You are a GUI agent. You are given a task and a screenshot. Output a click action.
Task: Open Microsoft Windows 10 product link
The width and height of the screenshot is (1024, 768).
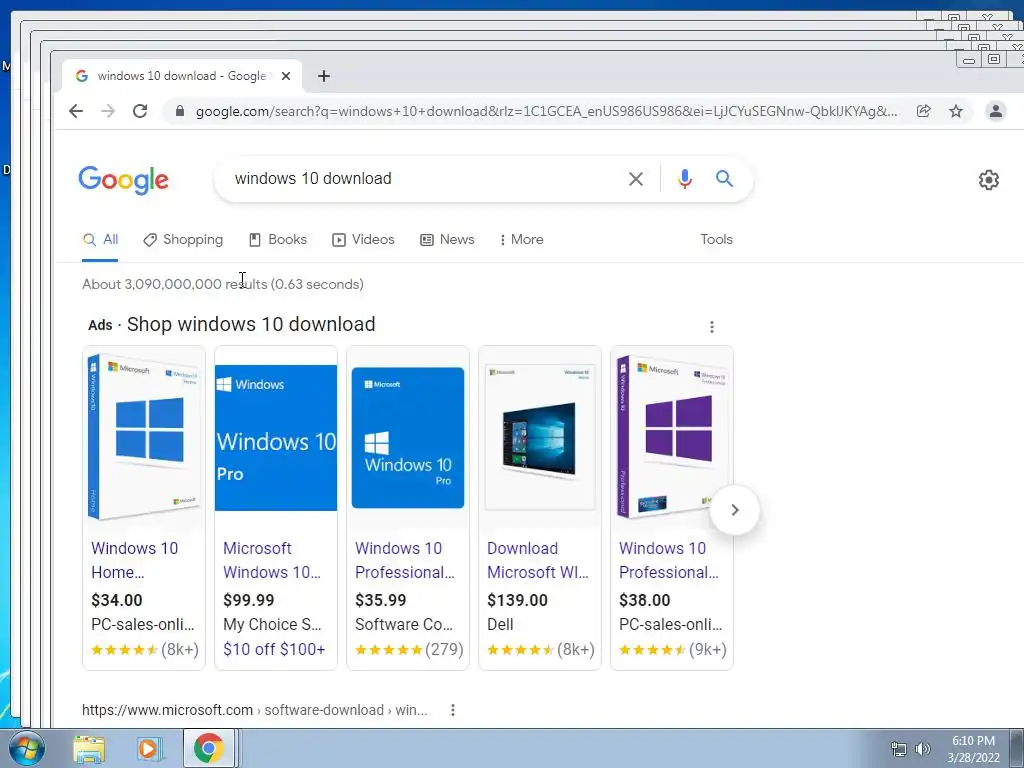point(272,560)
